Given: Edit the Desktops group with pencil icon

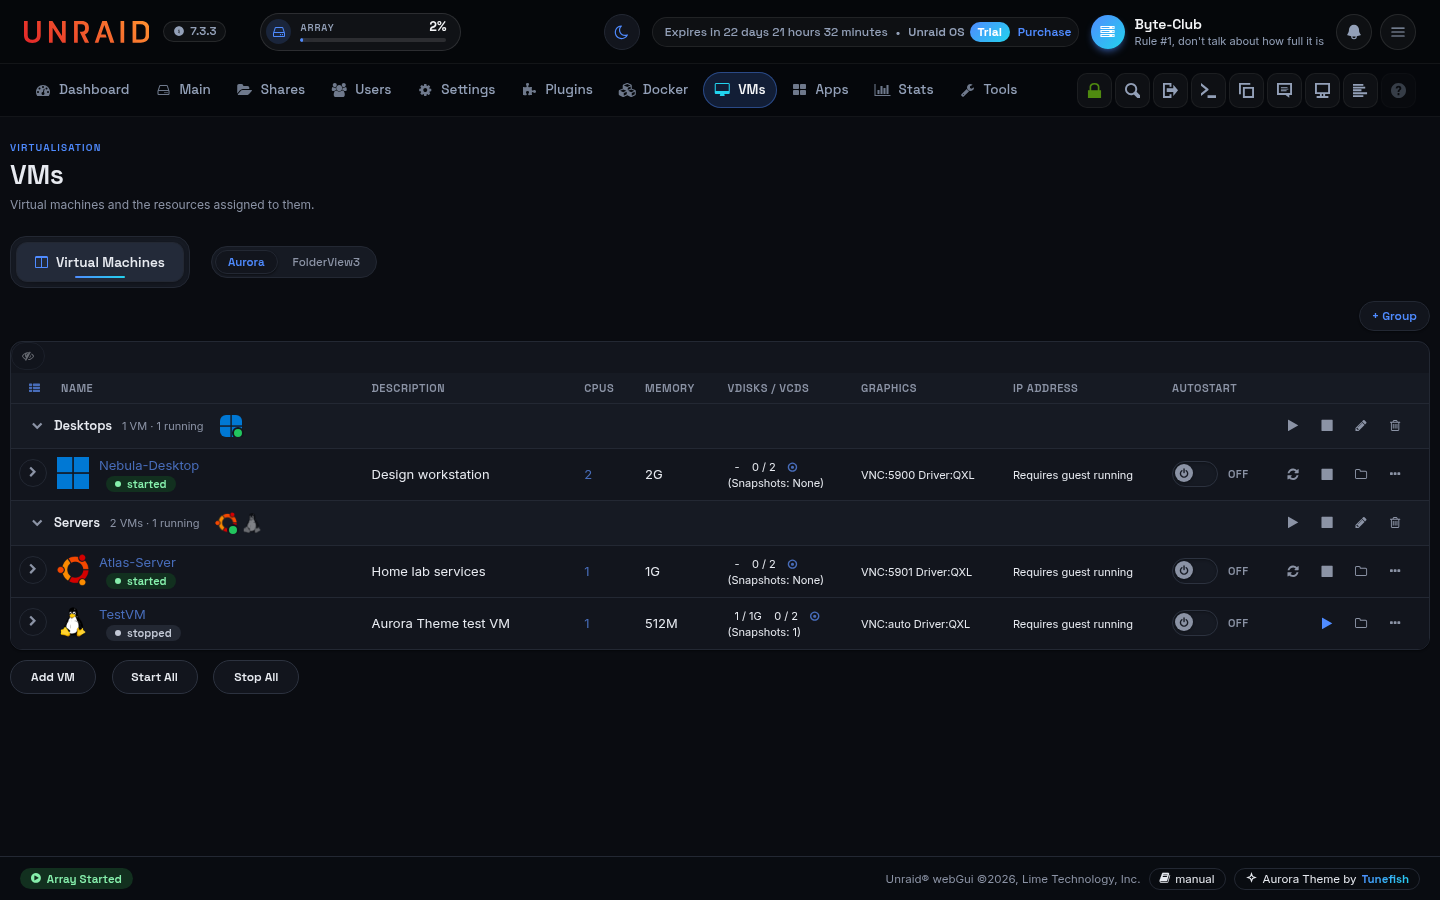Looking at the screenshot, I should [1361, 426].
